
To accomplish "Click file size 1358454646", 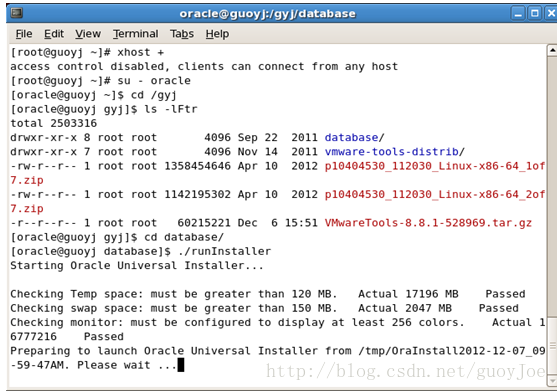I will point(197,166).
